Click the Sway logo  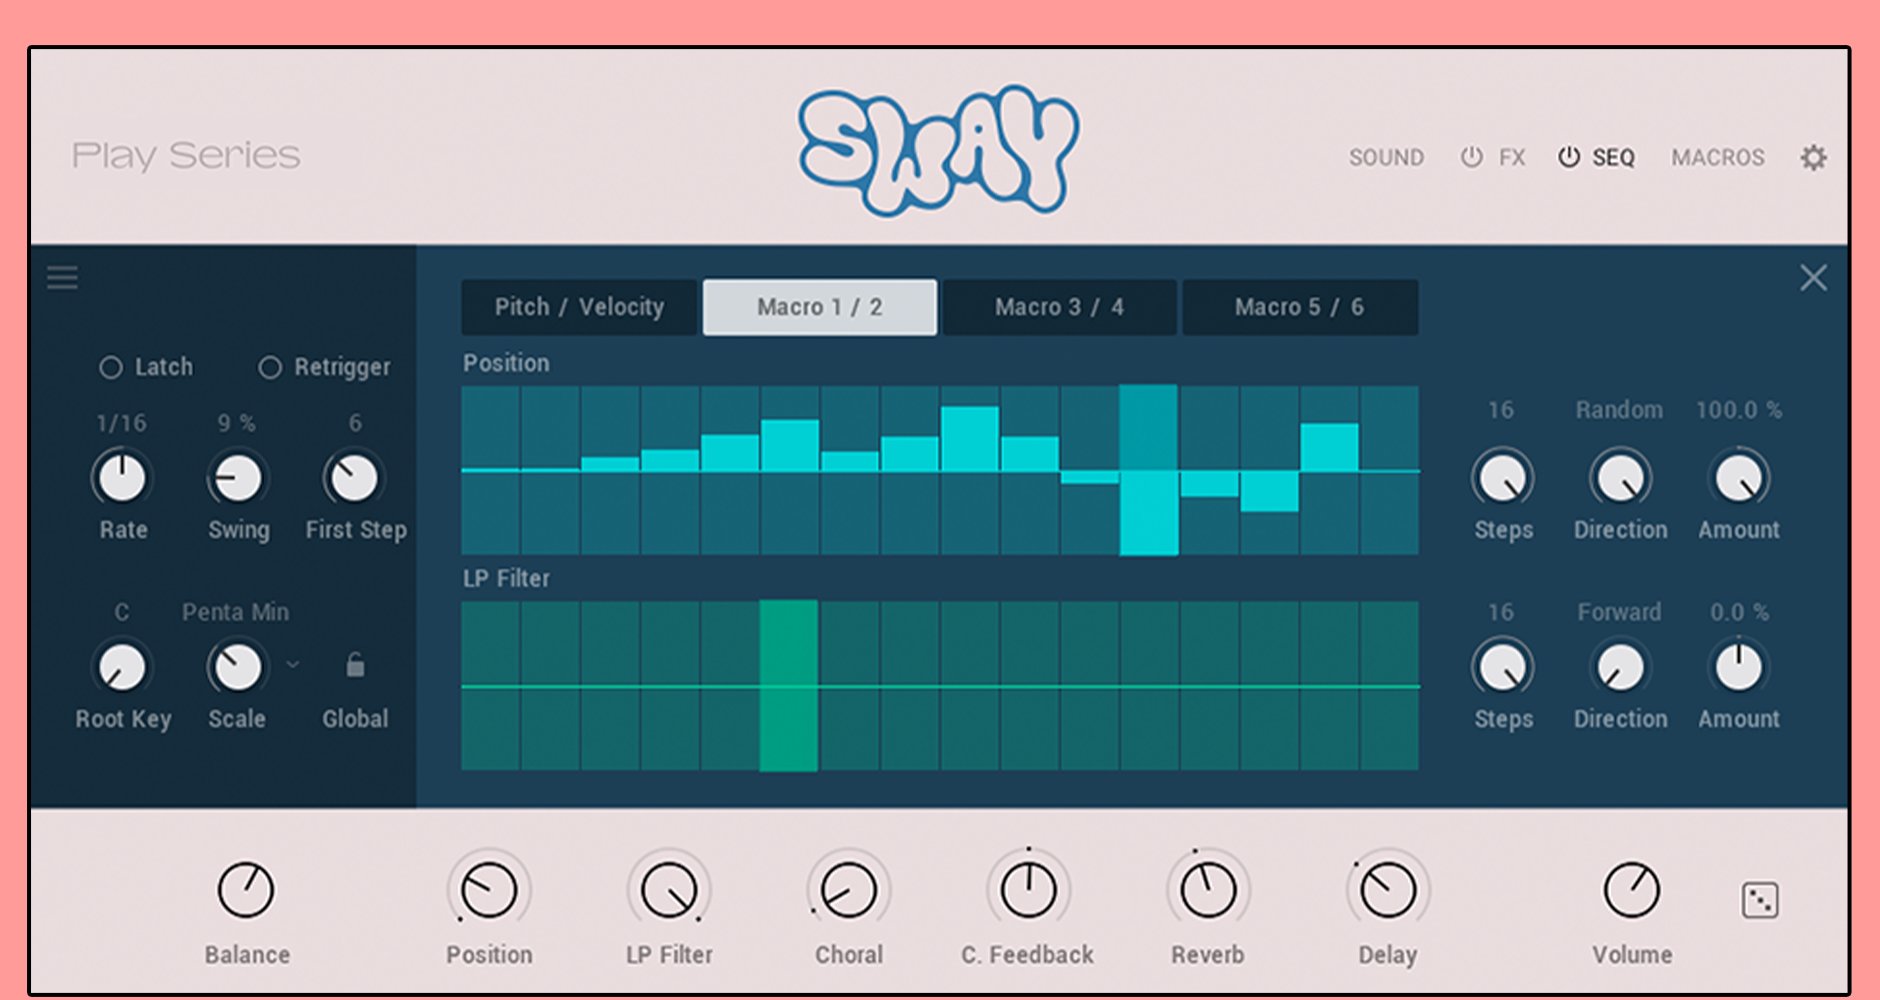pyautogui.click(x=937, y=150)
